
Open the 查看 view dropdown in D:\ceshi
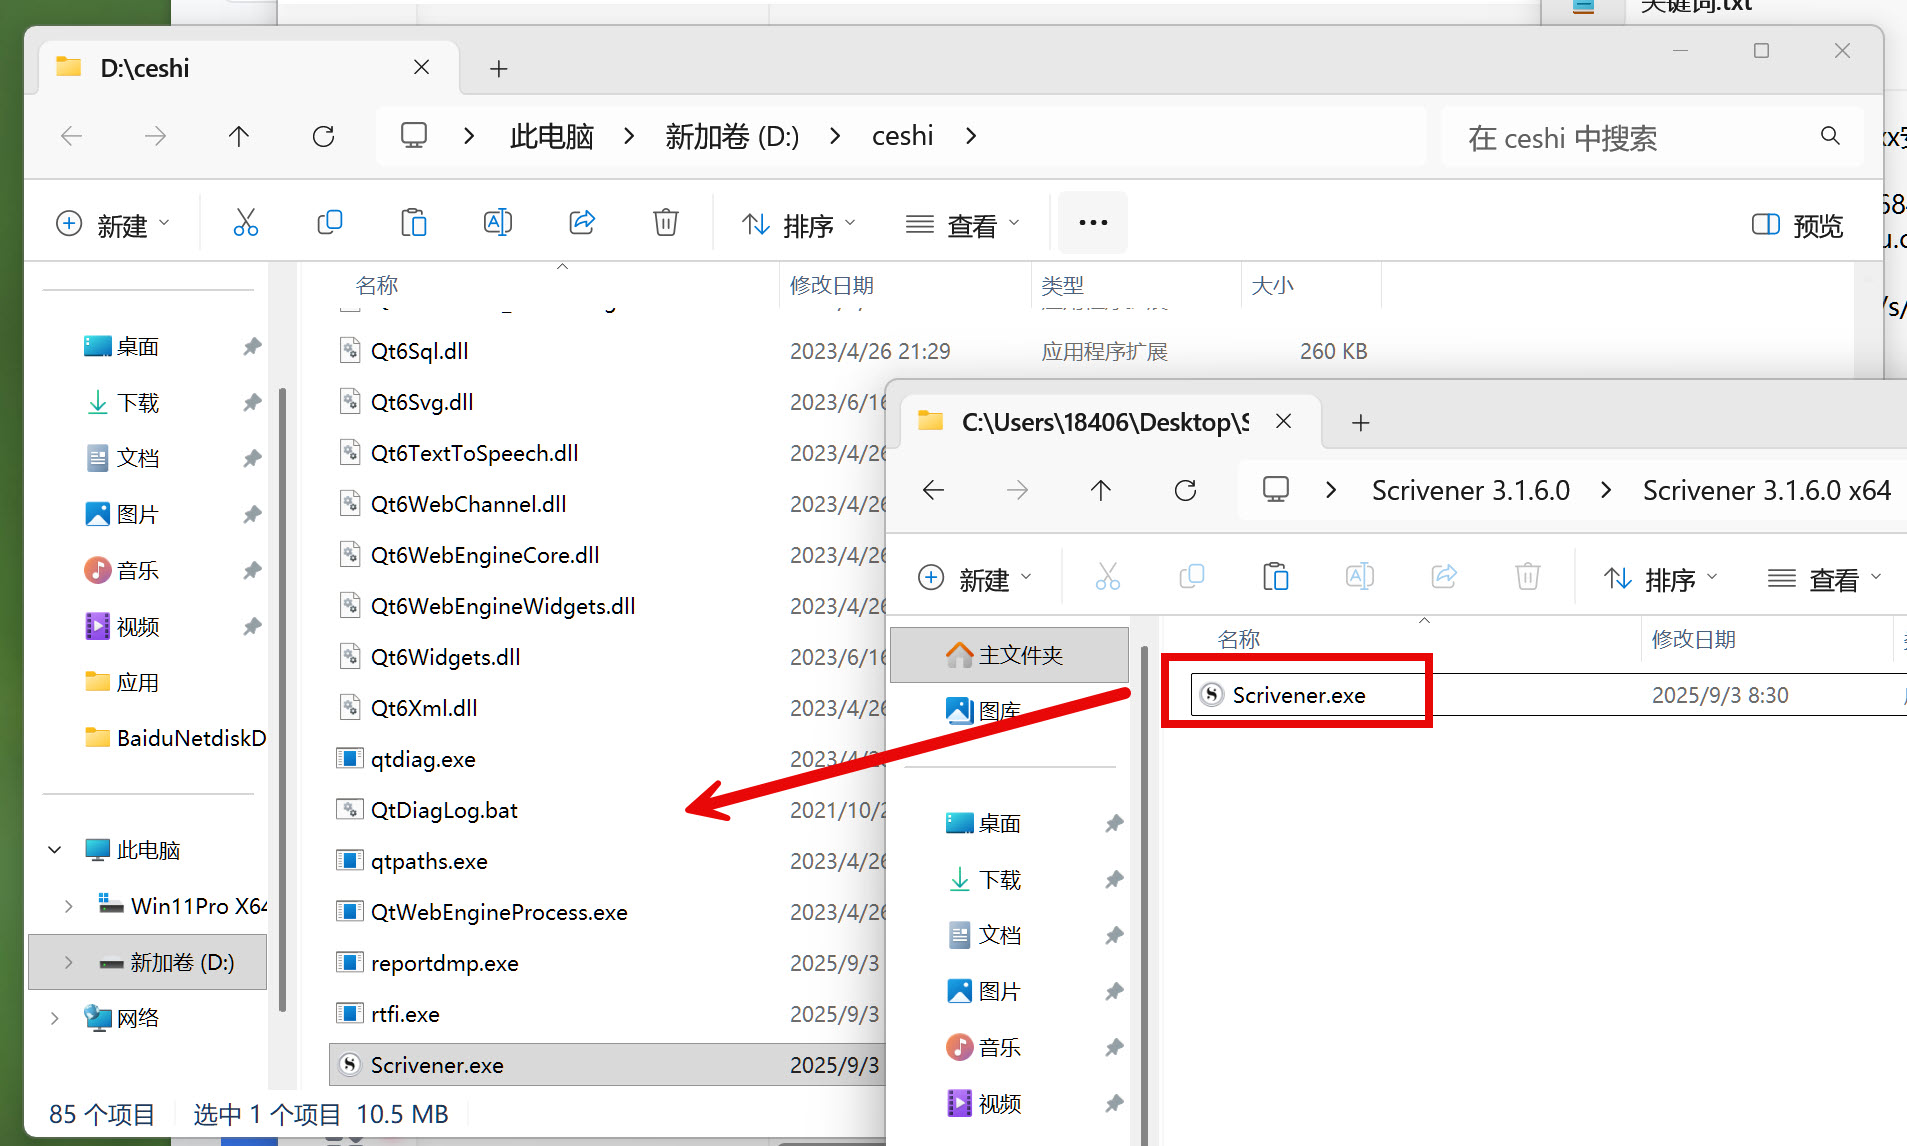961,225
